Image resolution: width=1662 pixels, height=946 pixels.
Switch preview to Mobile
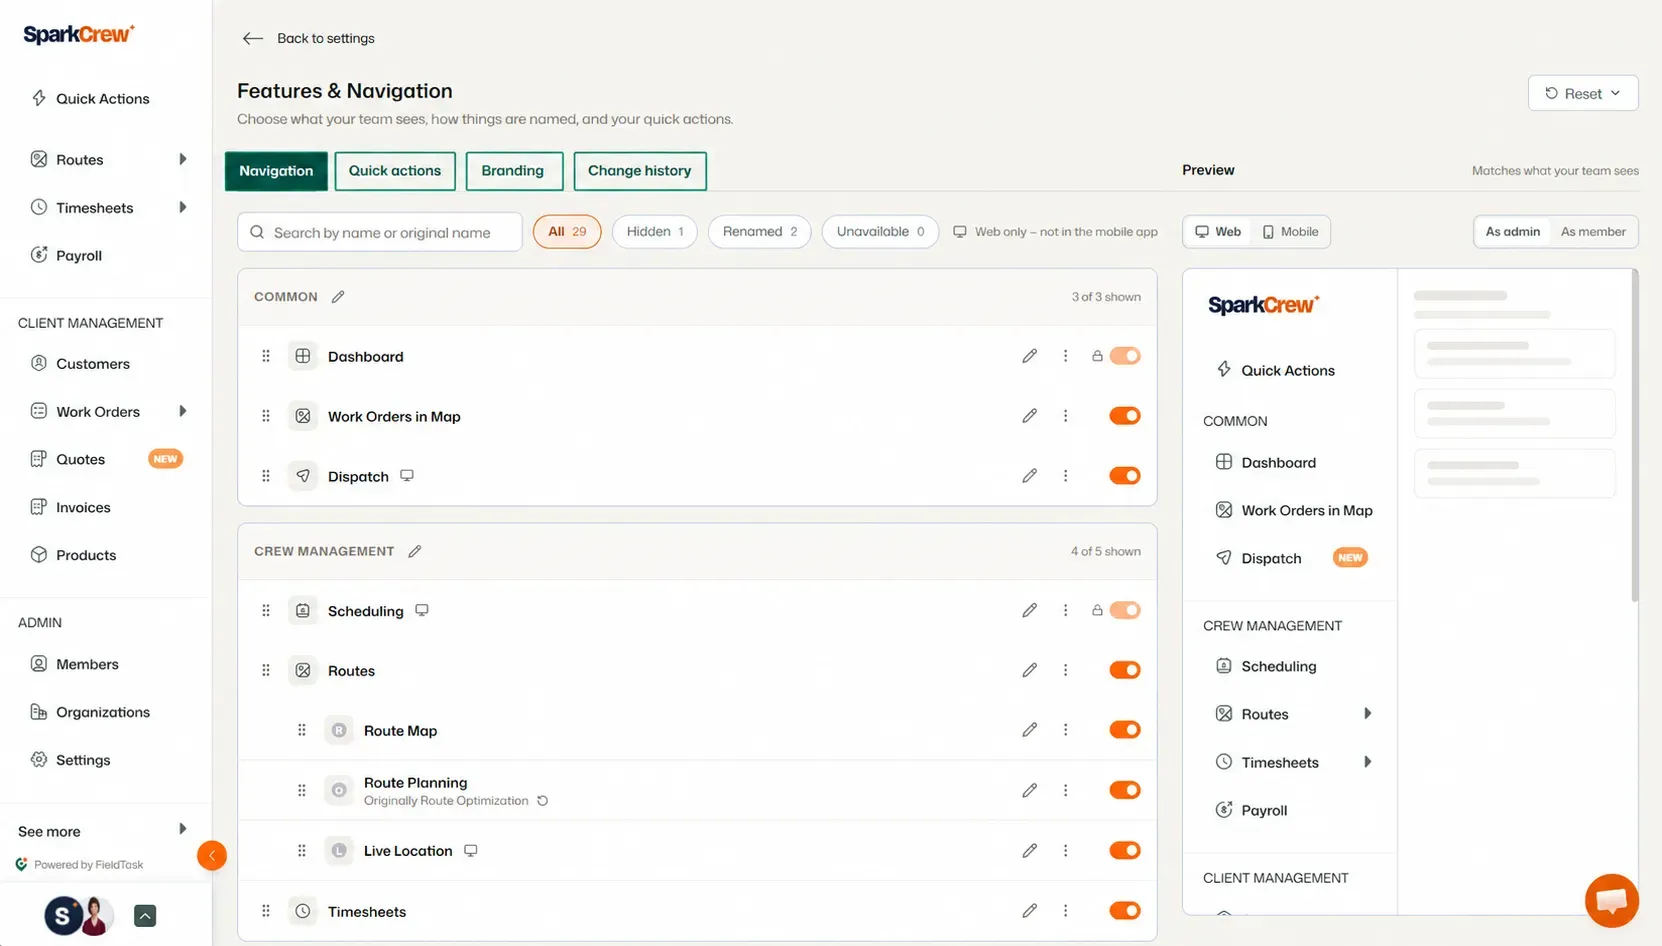click(x=1290, y=232)
